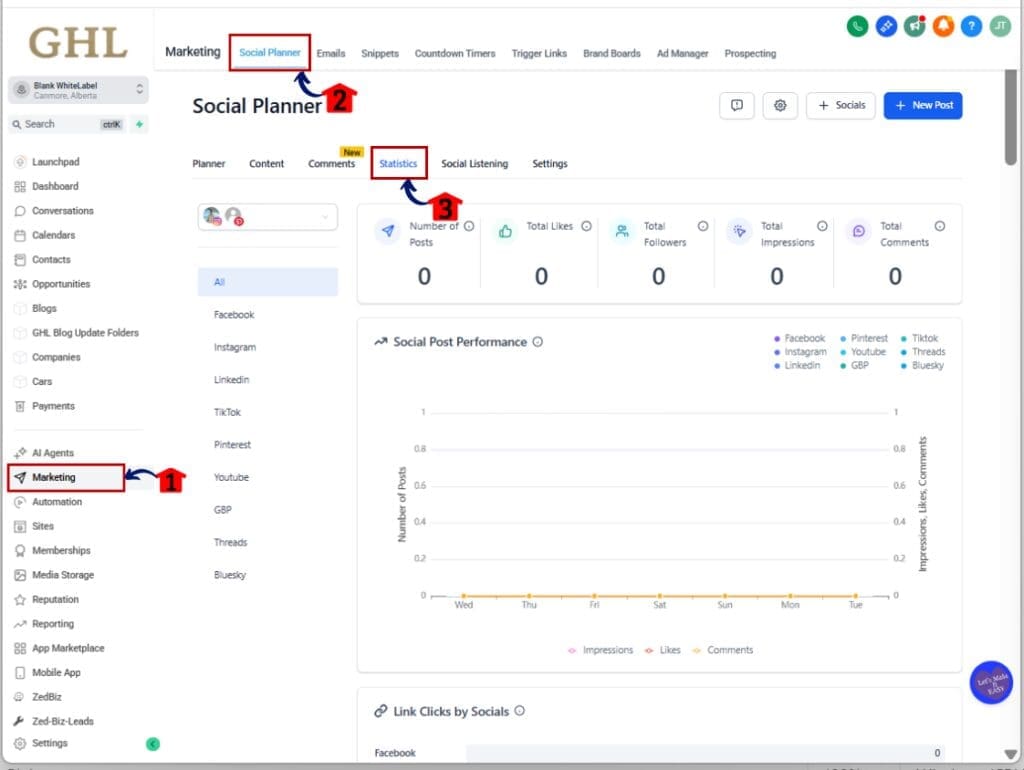Switch to the Social Listening tab
Viewport: 1024px width, 770px height.
coord(475,163)
